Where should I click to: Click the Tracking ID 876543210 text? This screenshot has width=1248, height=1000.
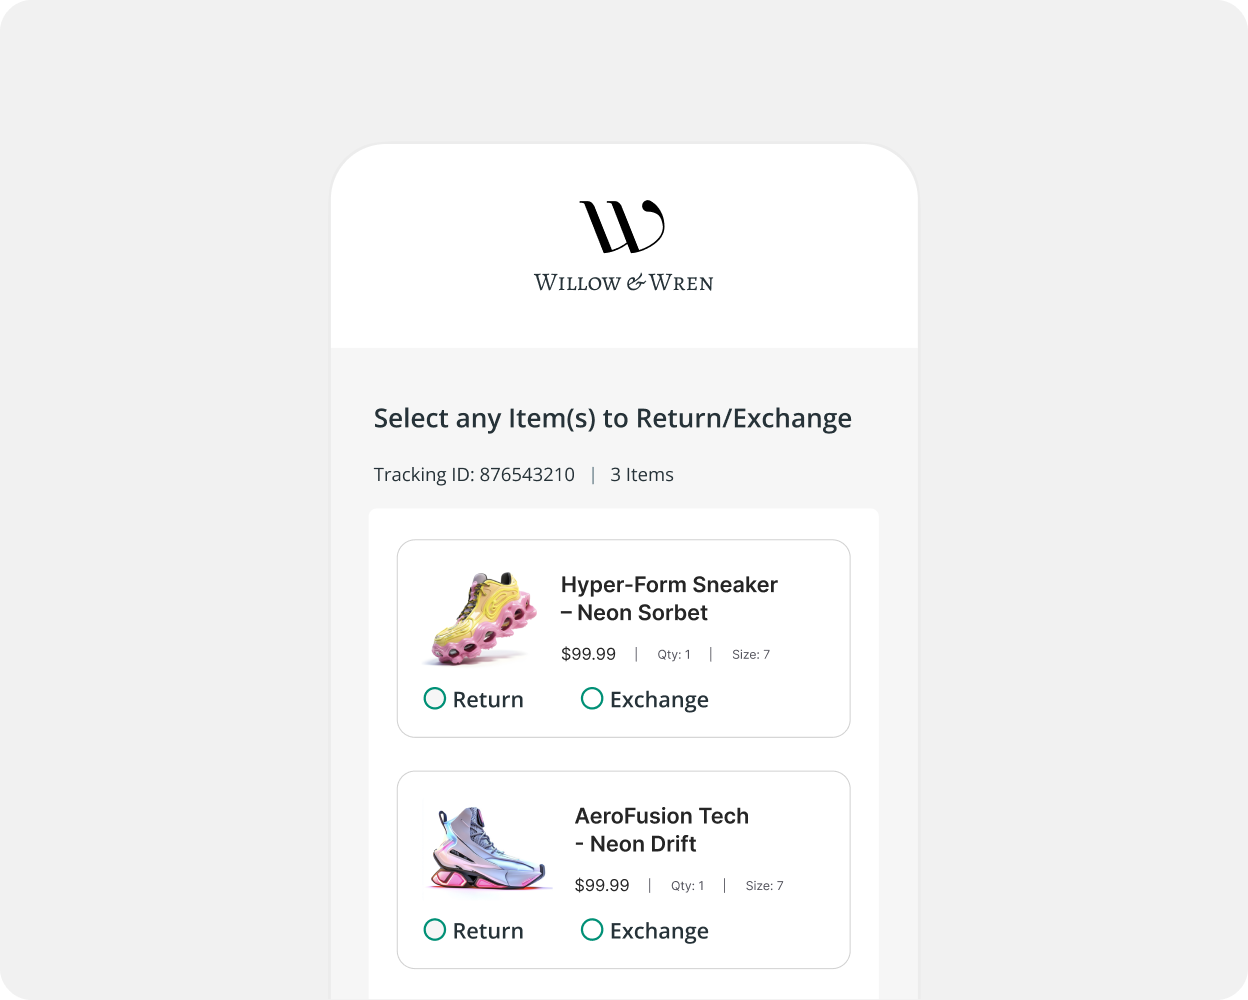click(474, 474)
